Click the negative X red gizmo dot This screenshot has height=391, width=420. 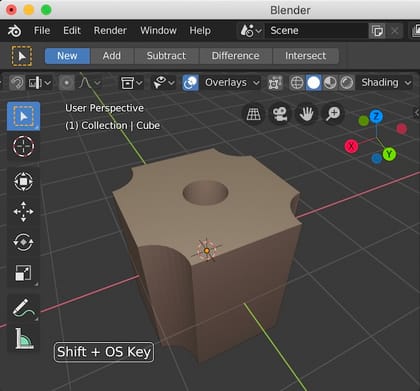[402, 128]
